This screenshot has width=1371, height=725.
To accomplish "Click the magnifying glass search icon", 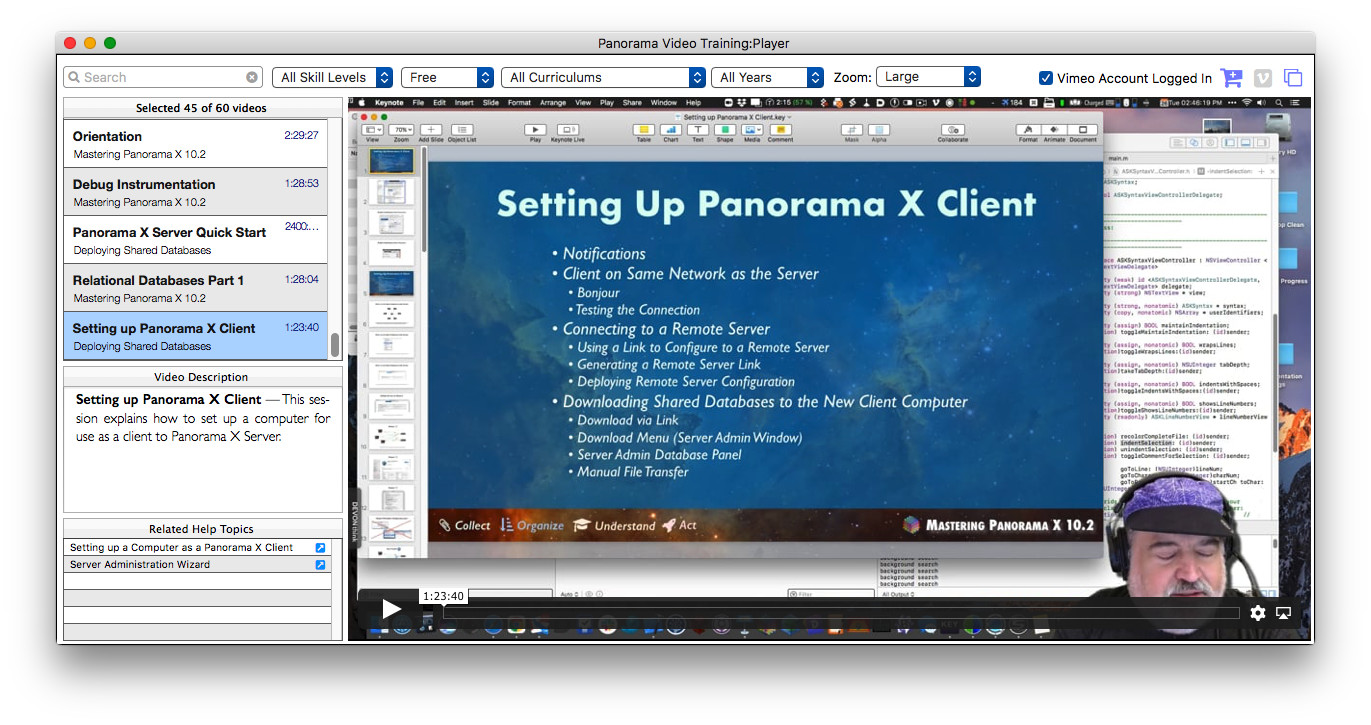I will click(74, 77).
